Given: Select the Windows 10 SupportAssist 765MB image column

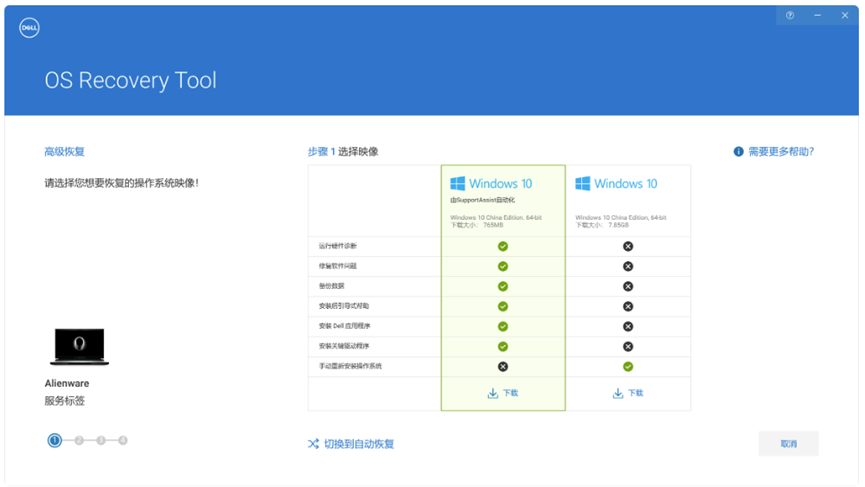Looking at the screenshot, I should point(503,287).
